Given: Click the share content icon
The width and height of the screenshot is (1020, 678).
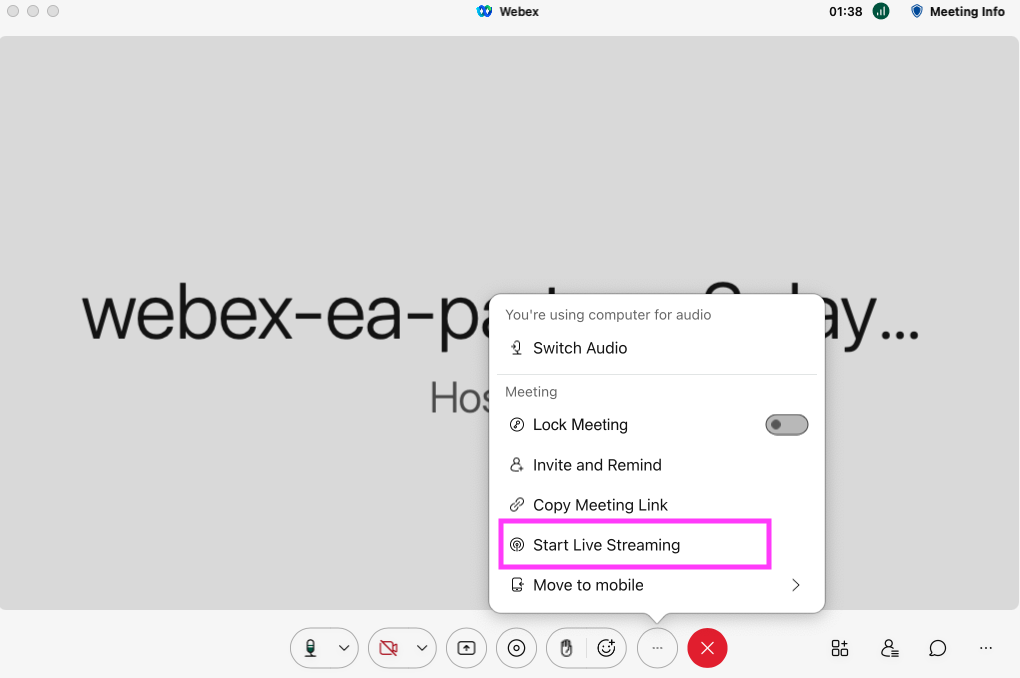Looking at the screenshot, I should tap(466, 648).
